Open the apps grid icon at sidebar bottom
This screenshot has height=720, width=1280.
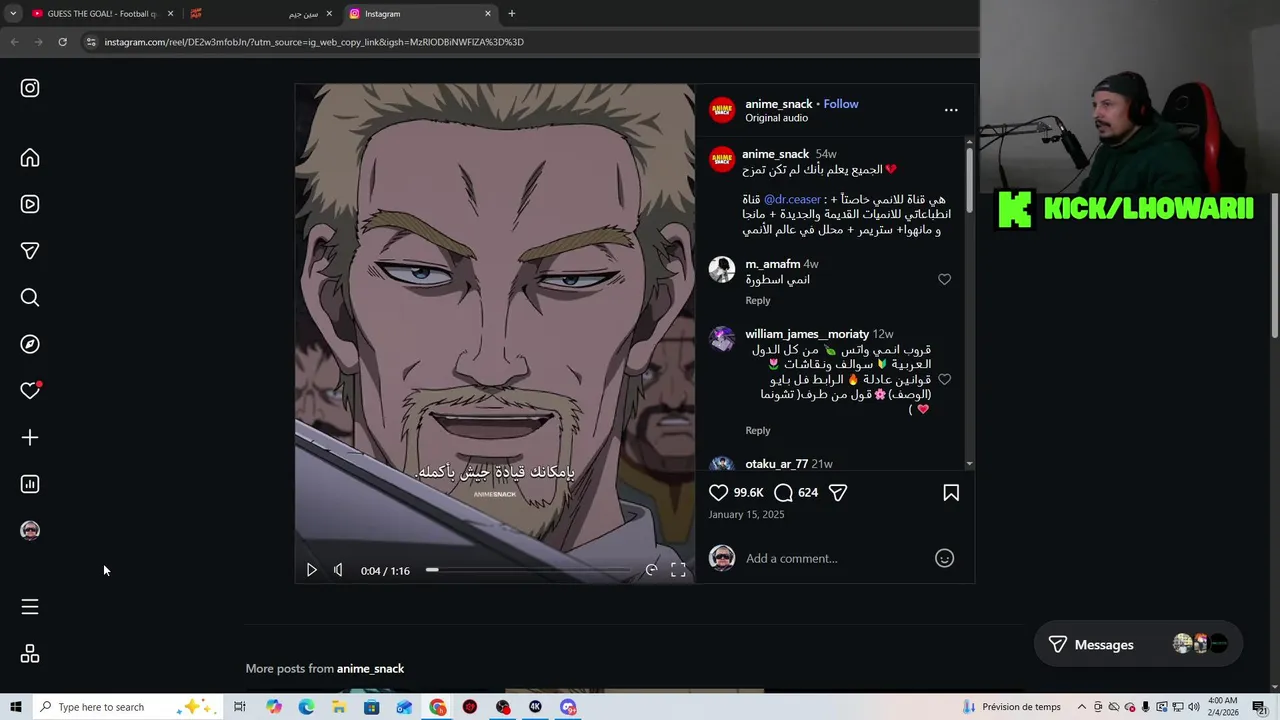[x=30, y=654]
